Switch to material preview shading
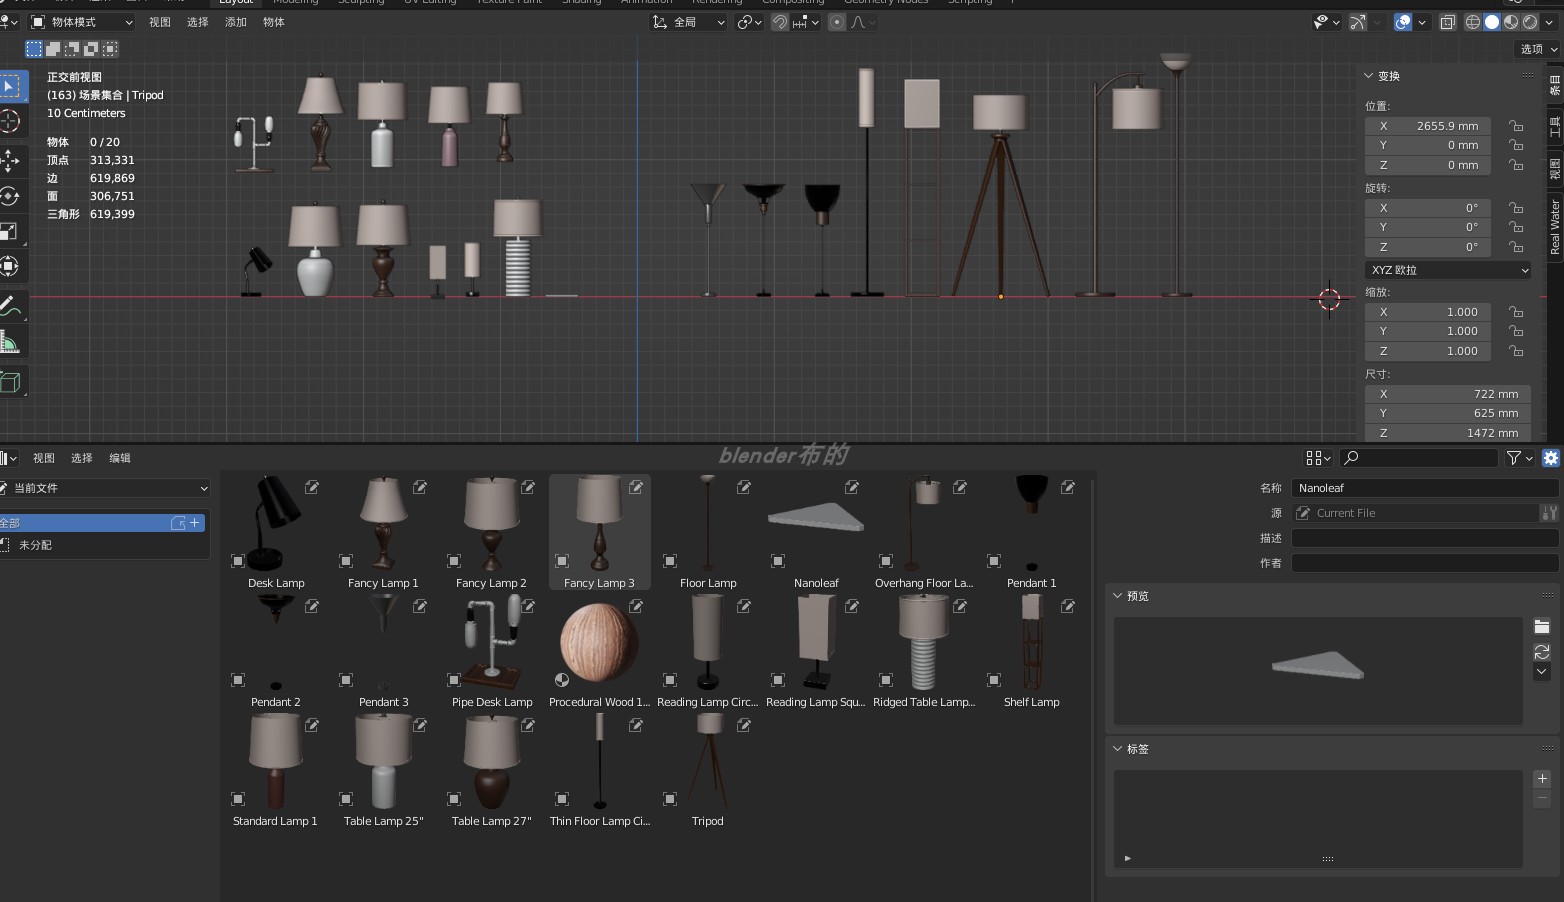This screenshot has height=902, width=1564. [1511, 22]
